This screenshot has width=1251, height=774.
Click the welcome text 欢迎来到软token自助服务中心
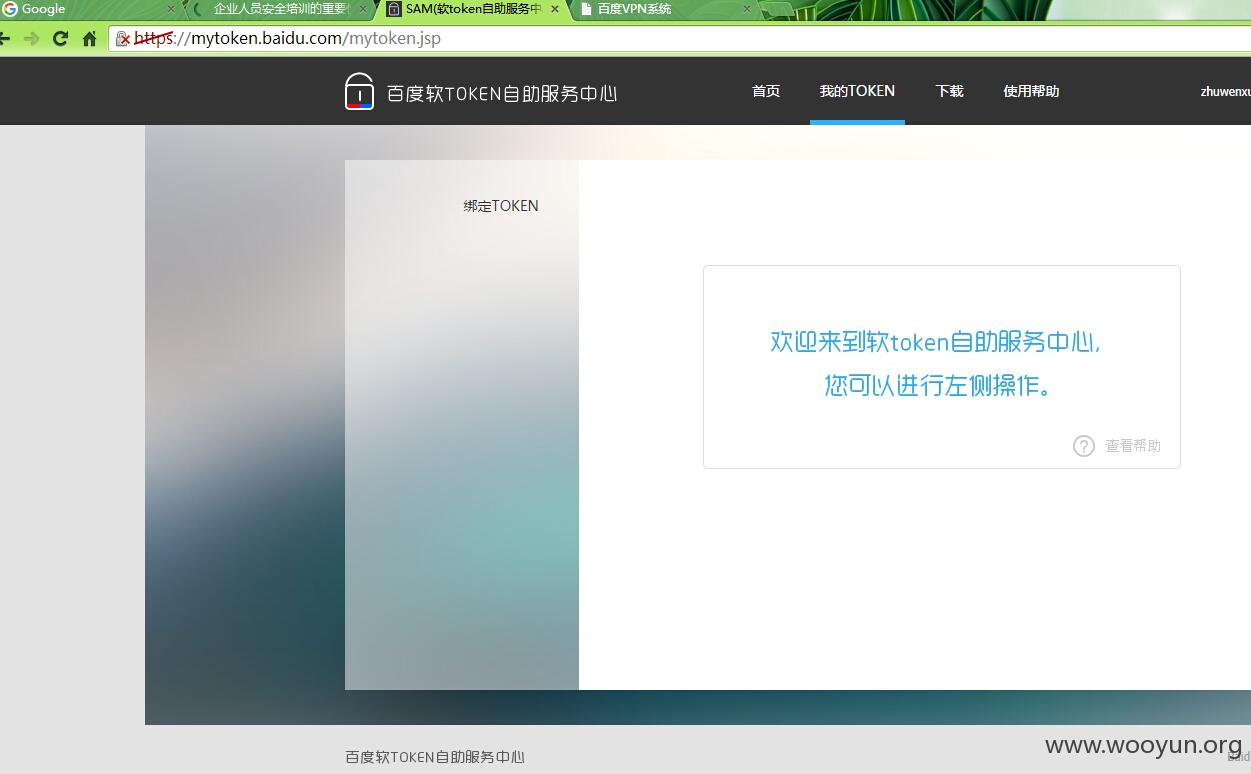pos(935,342)
